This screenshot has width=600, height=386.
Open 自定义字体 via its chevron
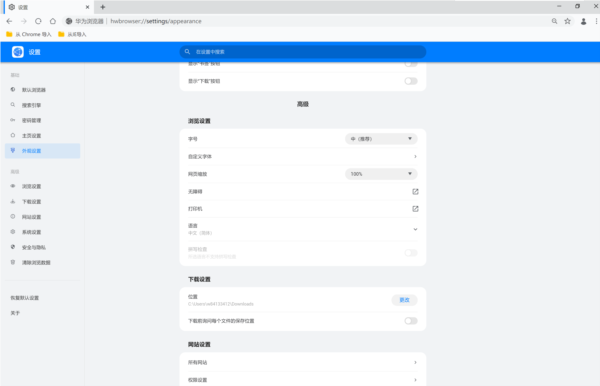(x=415, y=156)
